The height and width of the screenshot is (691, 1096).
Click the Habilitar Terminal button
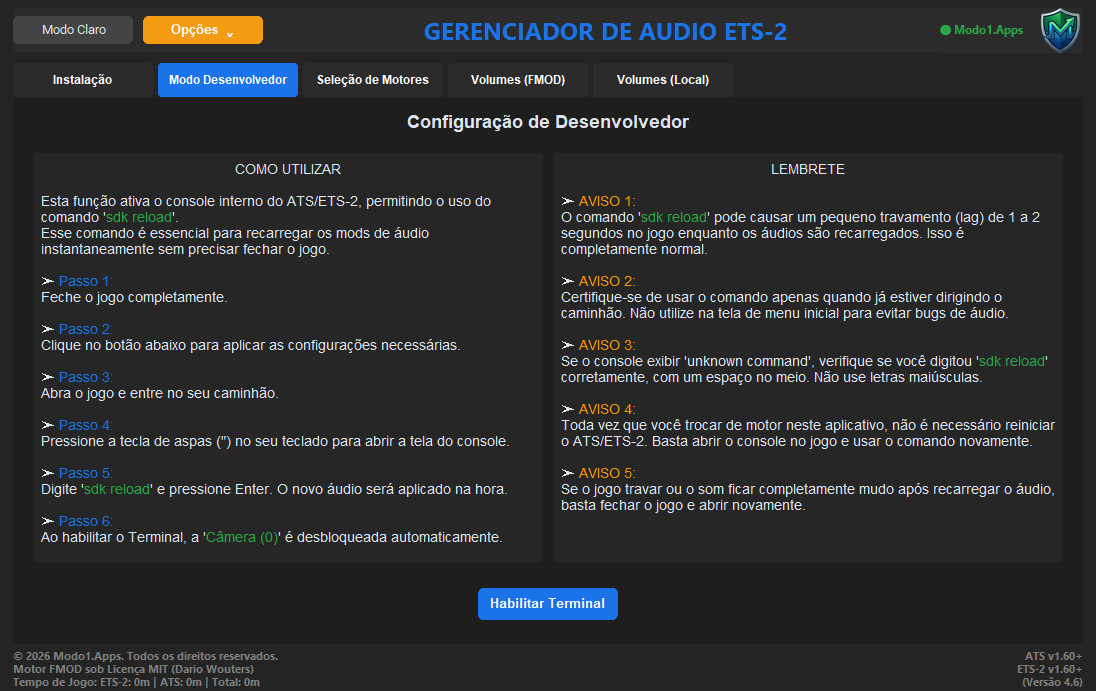[x=547, y=604]
